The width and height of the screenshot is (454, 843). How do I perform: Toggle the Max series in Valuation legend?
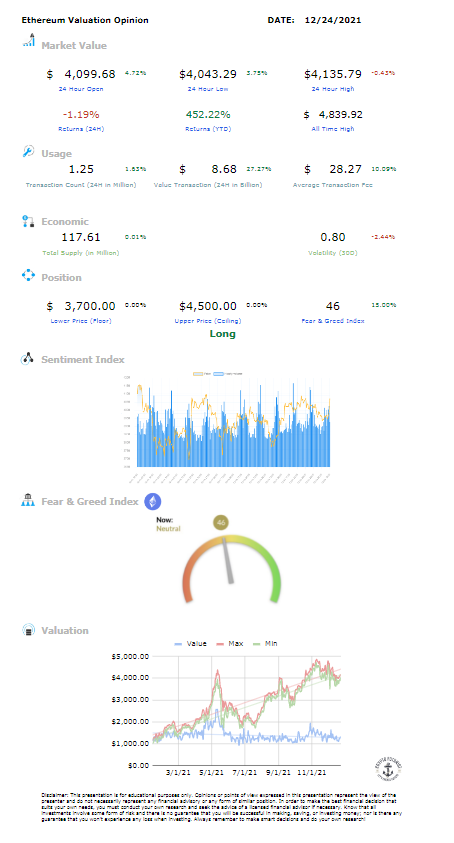pos(230,644)
